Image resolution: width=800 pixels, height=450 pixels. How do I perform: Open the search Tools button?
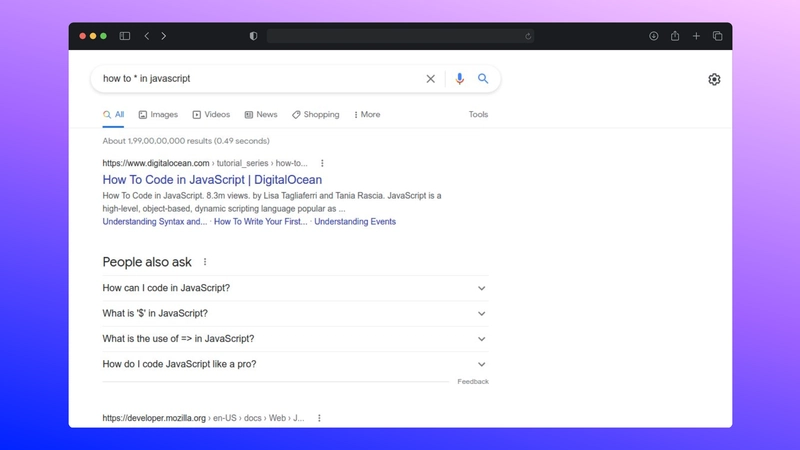point(479,115)
